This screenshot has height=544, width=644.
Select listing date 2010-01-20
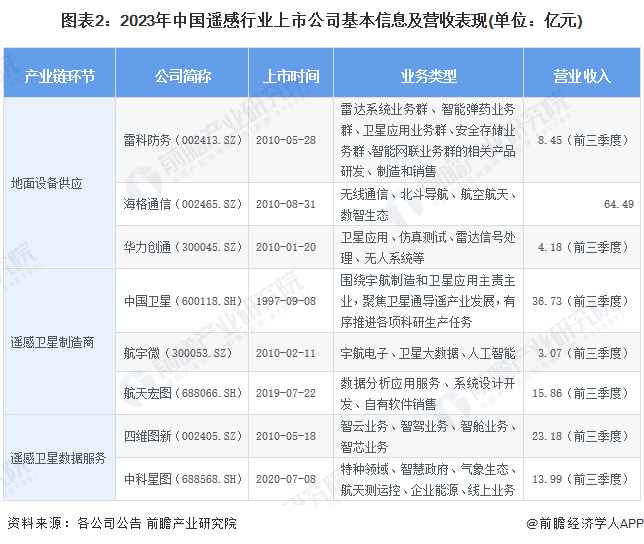(x=286, y=247)
